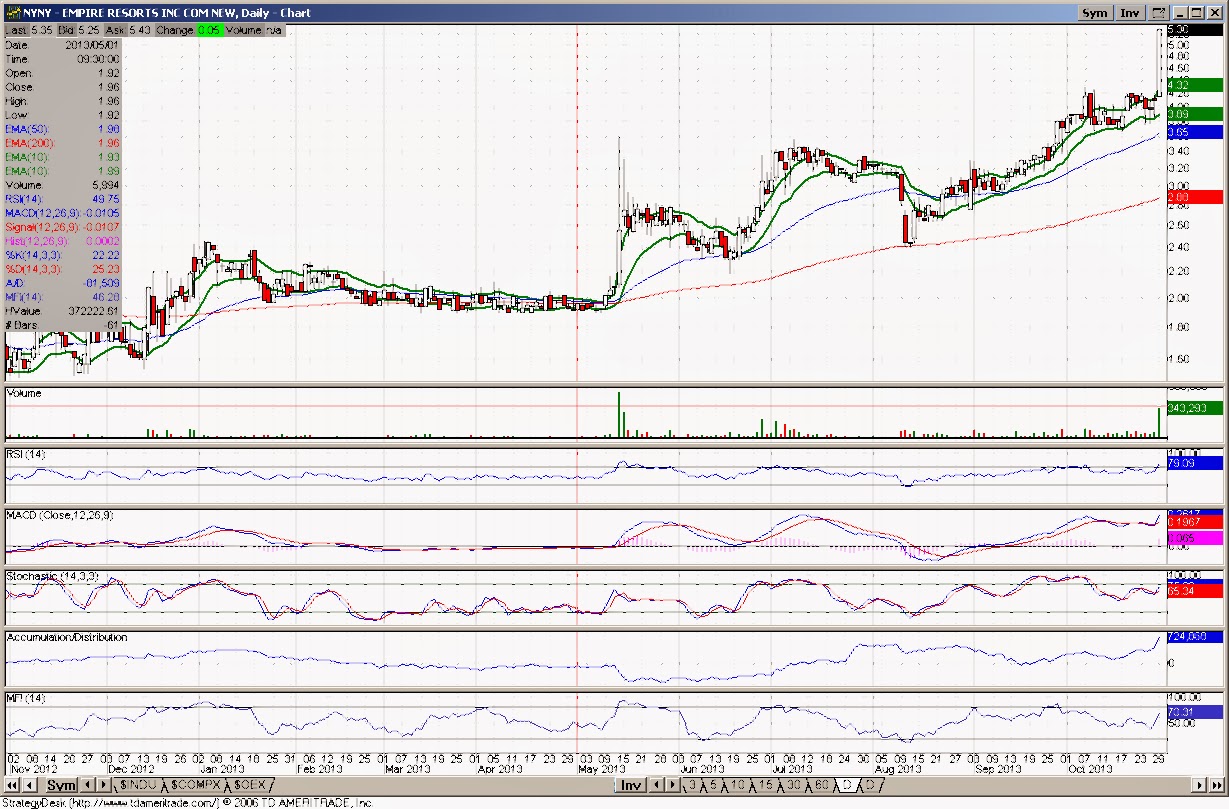Switch to the $INDU symbol tab
This screenshot has height=809, width=1229.
pos(140,785)
